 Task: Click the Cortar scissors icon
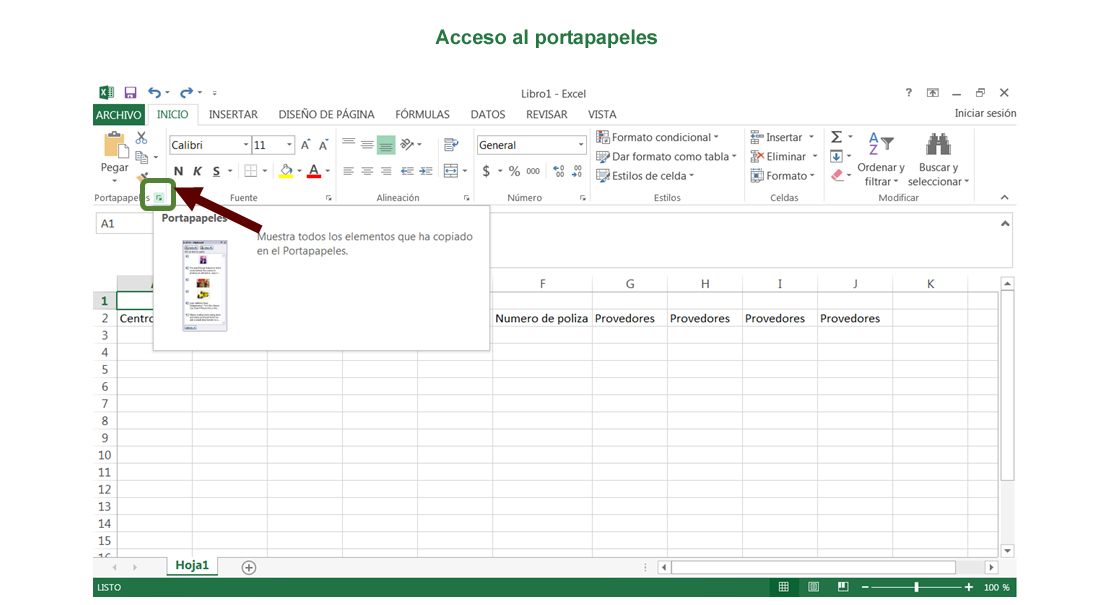pyautogui.click(x=141, y=138)
